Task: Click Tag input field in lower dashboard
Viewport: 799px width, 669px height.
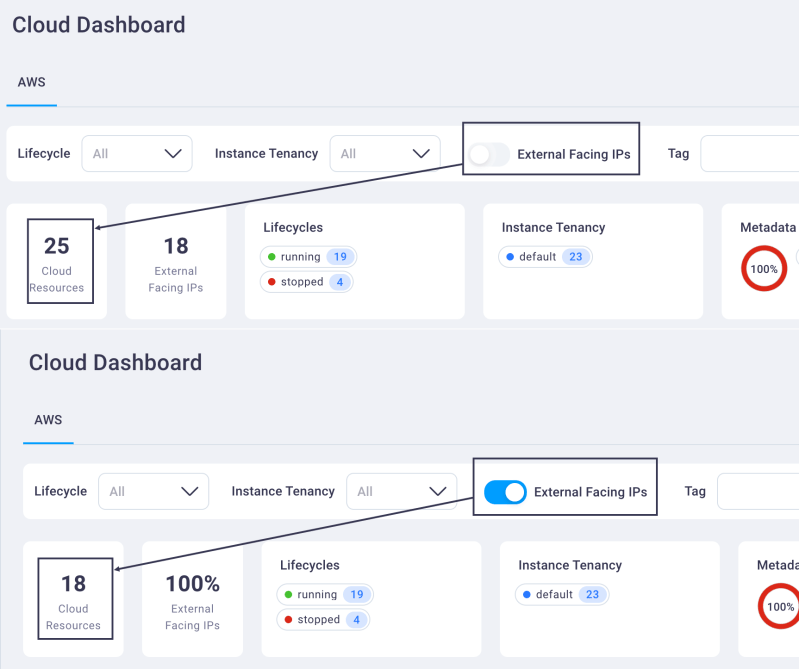Action: (x=758, y=491)
